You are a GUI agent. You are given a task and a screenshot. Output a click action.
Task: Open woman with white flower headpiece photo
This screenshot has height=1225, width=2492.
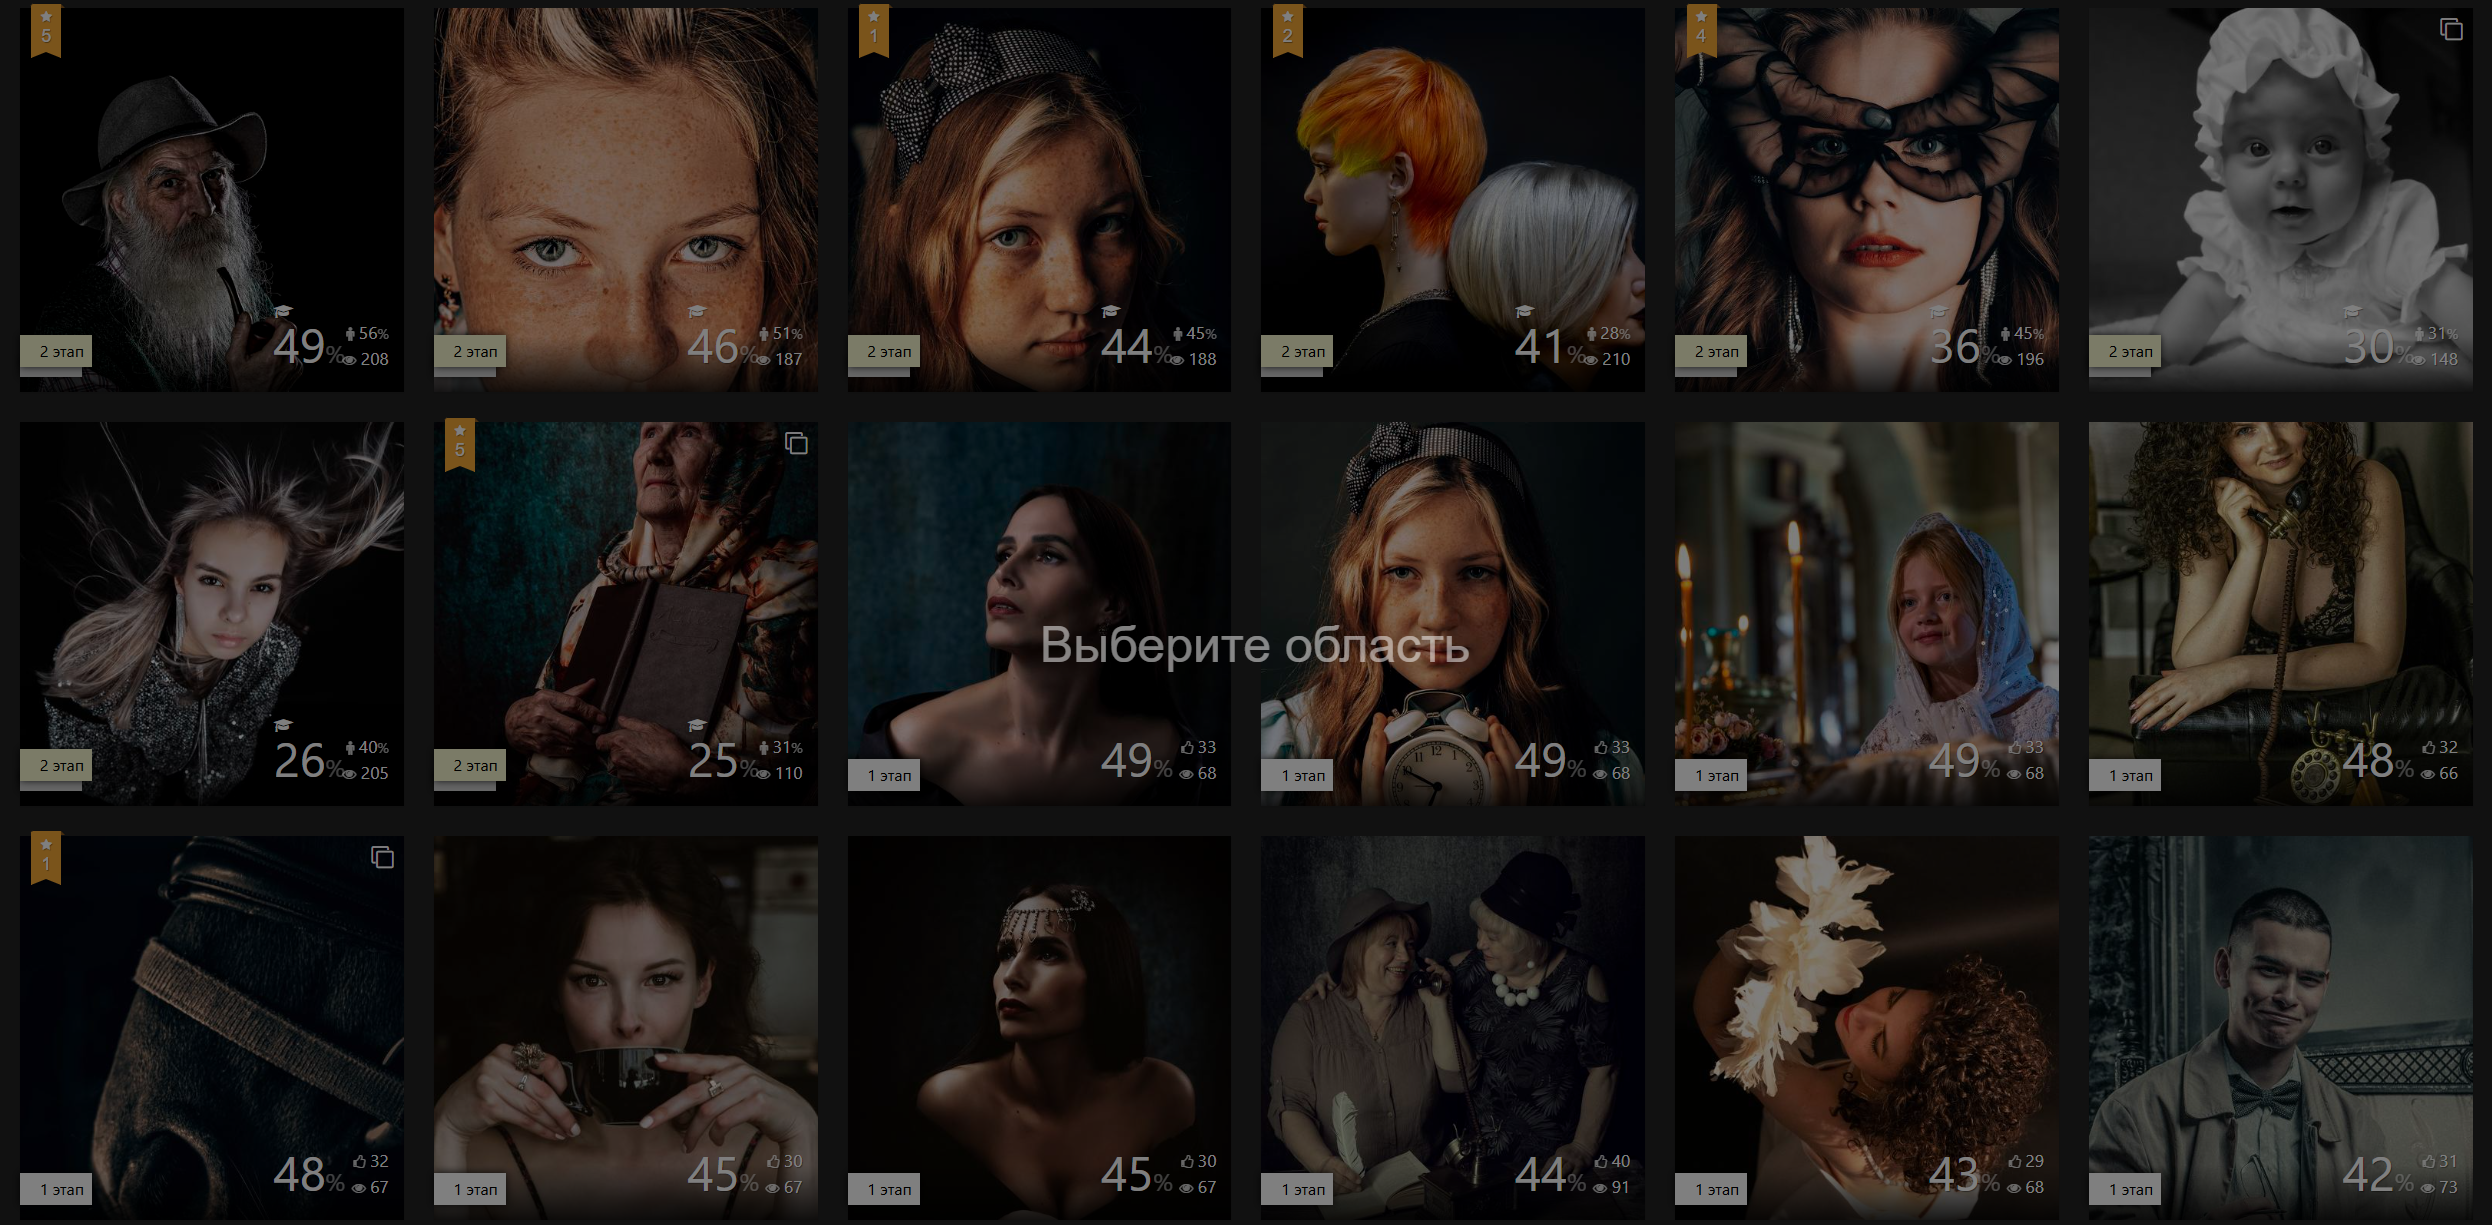tap(1866, 1000)
